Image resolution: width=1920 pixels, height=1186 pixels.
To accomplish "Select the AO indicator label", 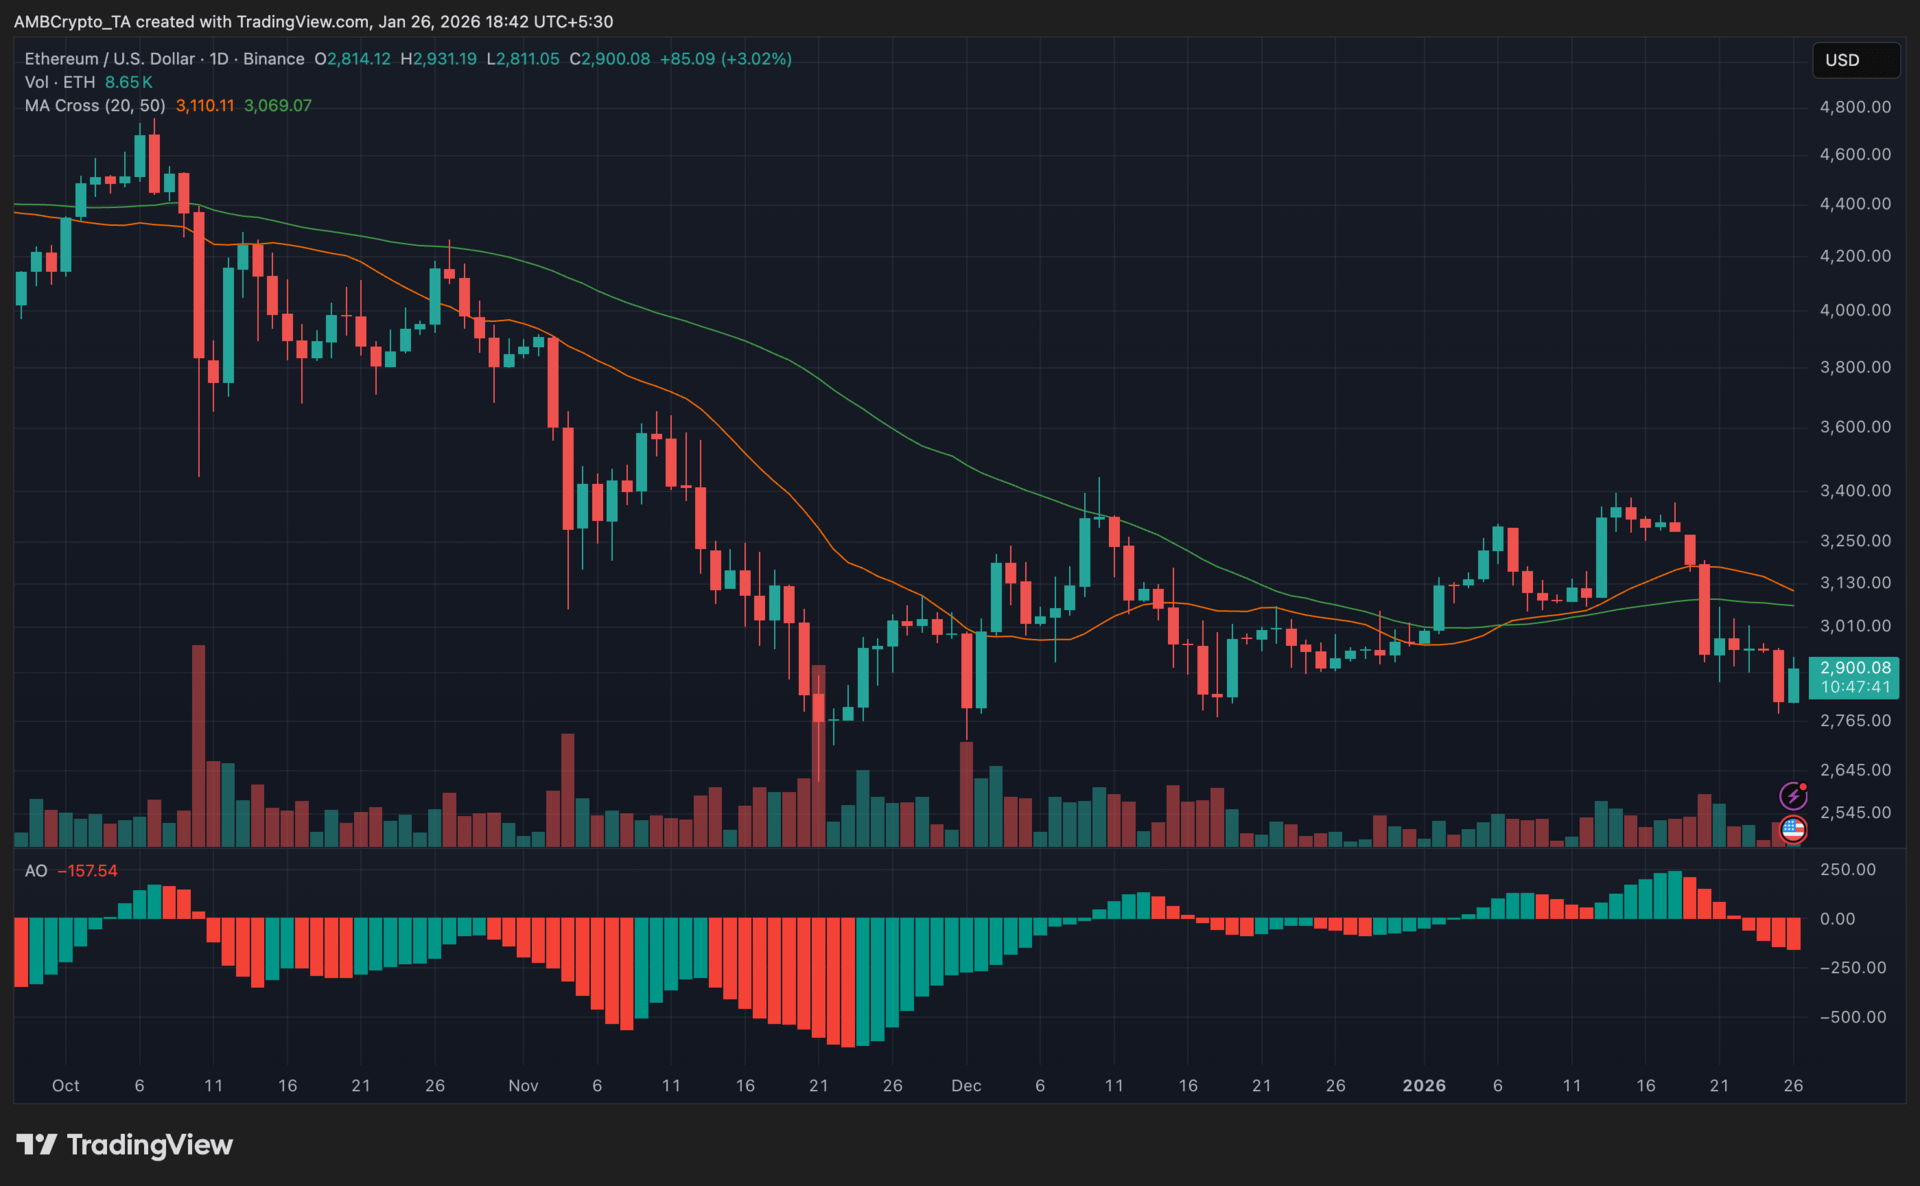I will tap(36, 871).
